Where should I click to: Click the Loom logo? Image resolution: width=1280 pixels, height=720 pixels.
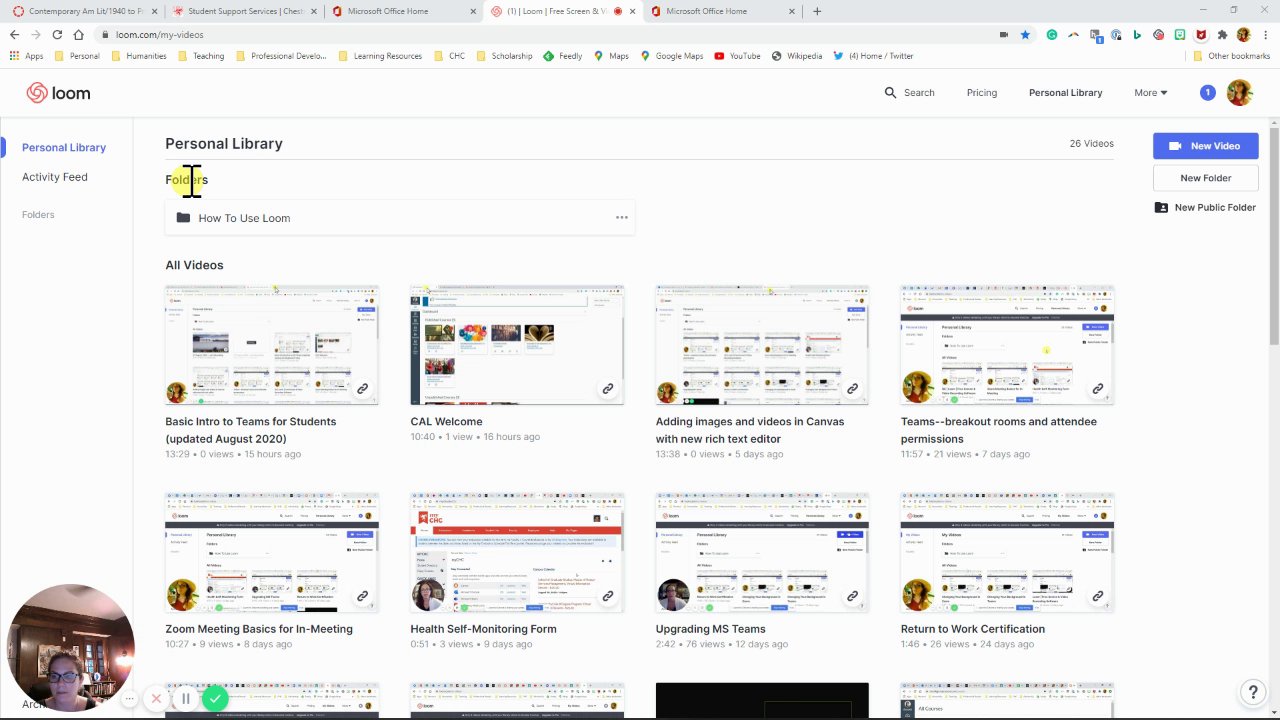point(58,93)
